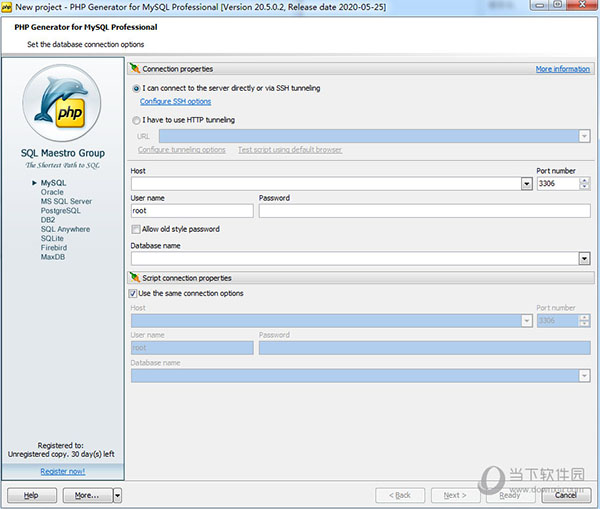600x509 pixels.
Task: Click the Next > button
Action: pyautogui.click(x=455, y=495)
